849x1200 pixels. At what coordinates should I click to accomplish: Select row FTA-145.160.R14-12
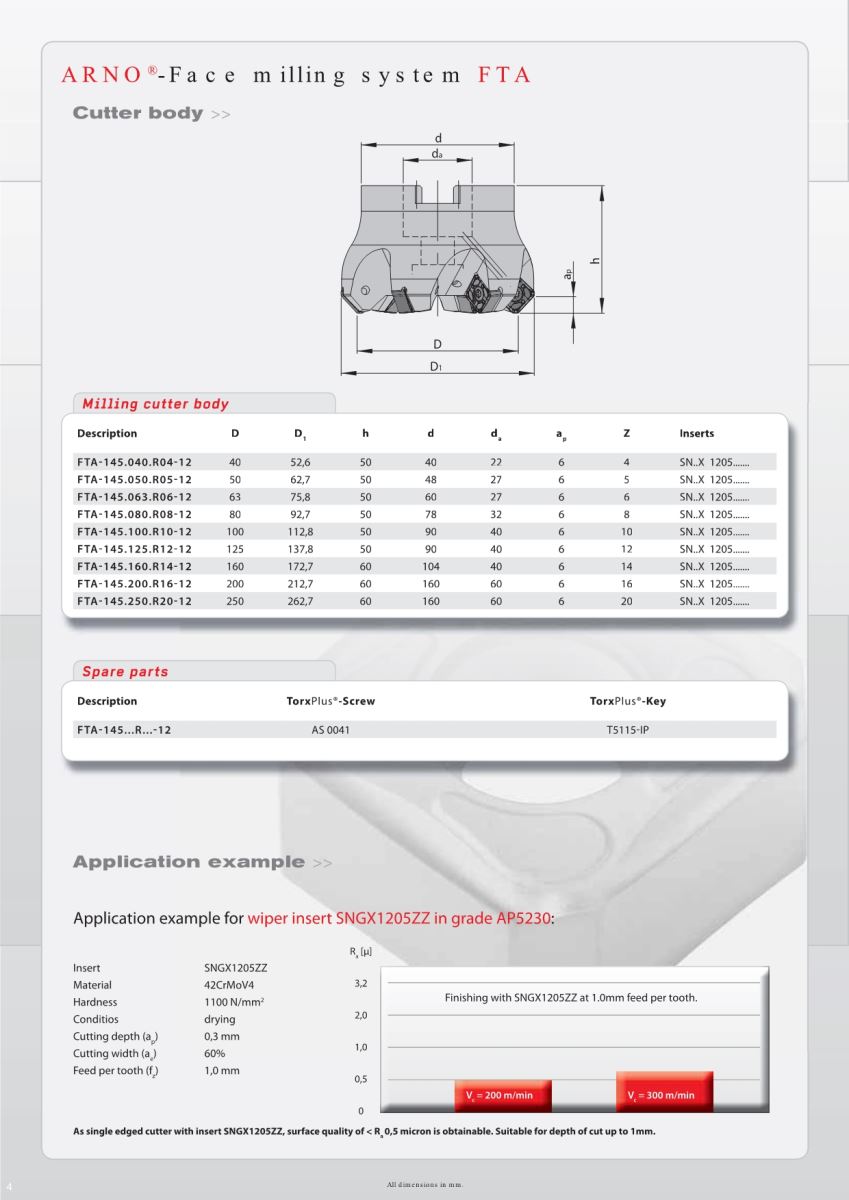(424, 567)
